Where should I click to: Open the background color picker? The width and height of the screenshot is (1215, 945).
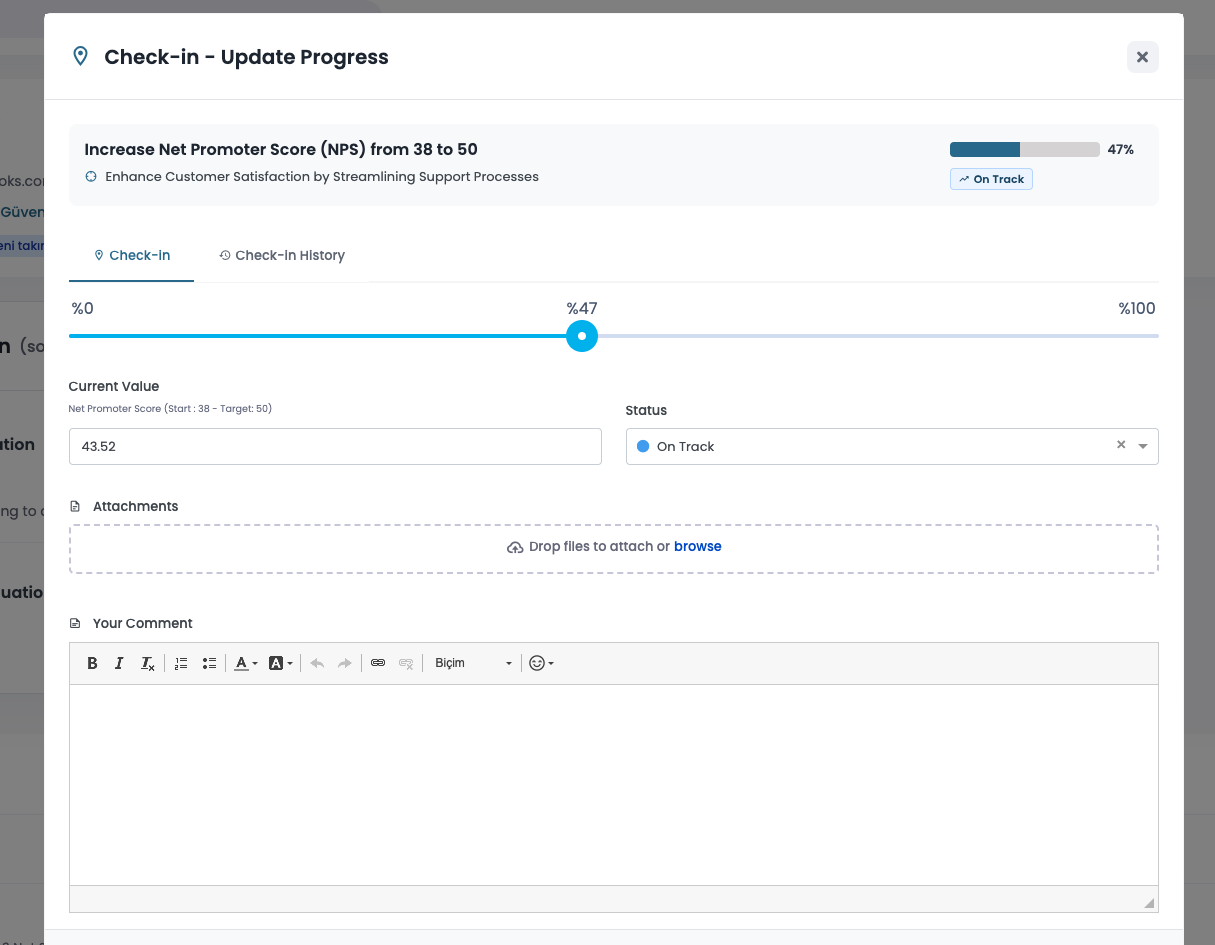coord(280,663)
